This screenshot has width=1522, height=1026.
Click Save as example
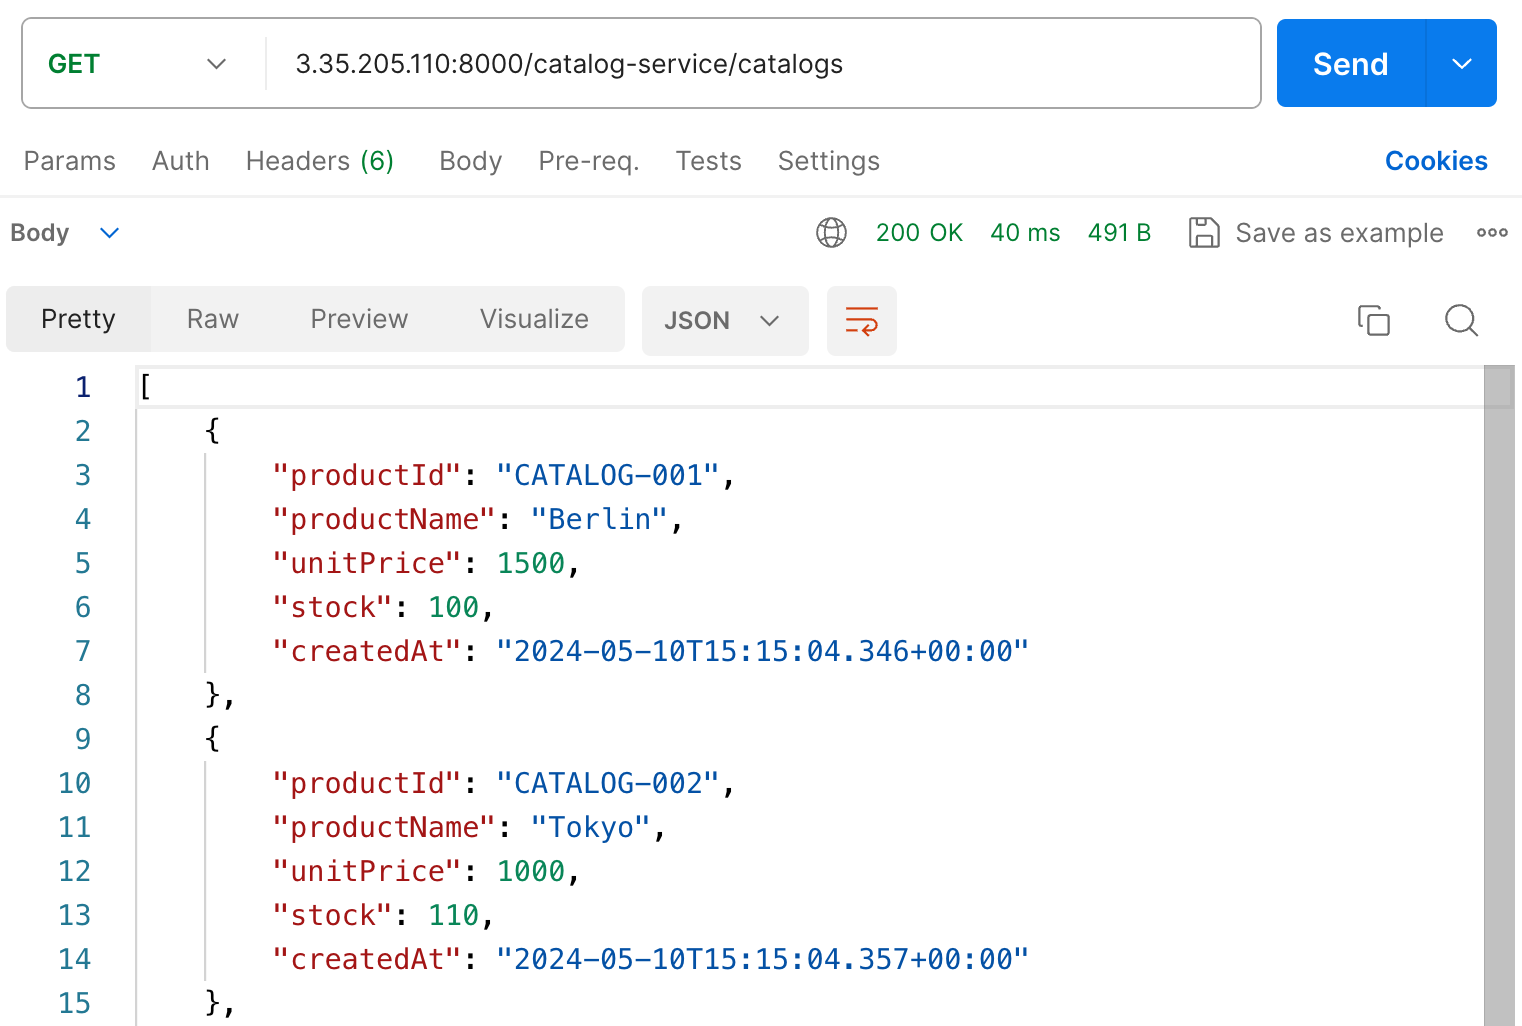(1339, 233)
